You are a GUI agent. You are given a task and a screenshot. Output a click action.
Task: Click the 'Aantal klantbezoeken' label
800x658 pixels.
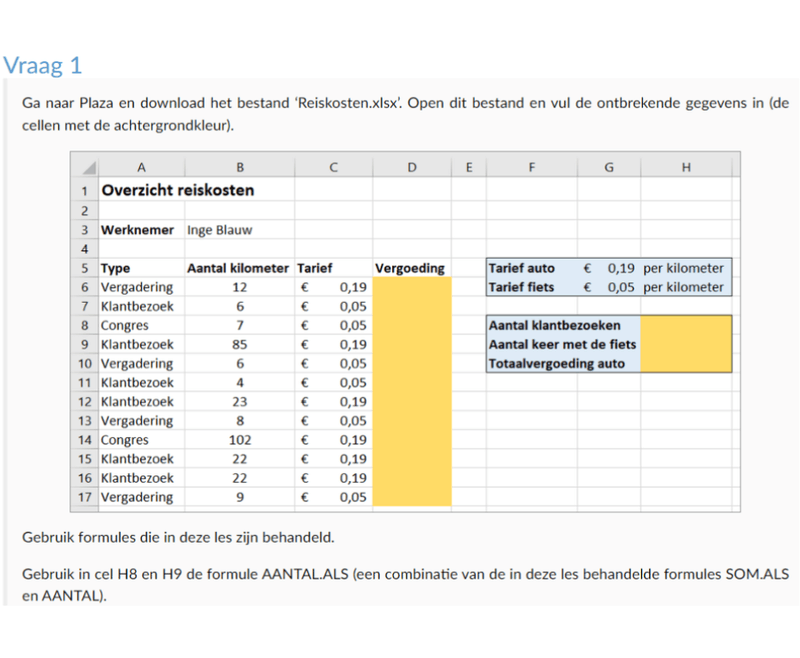coord(555,325)
